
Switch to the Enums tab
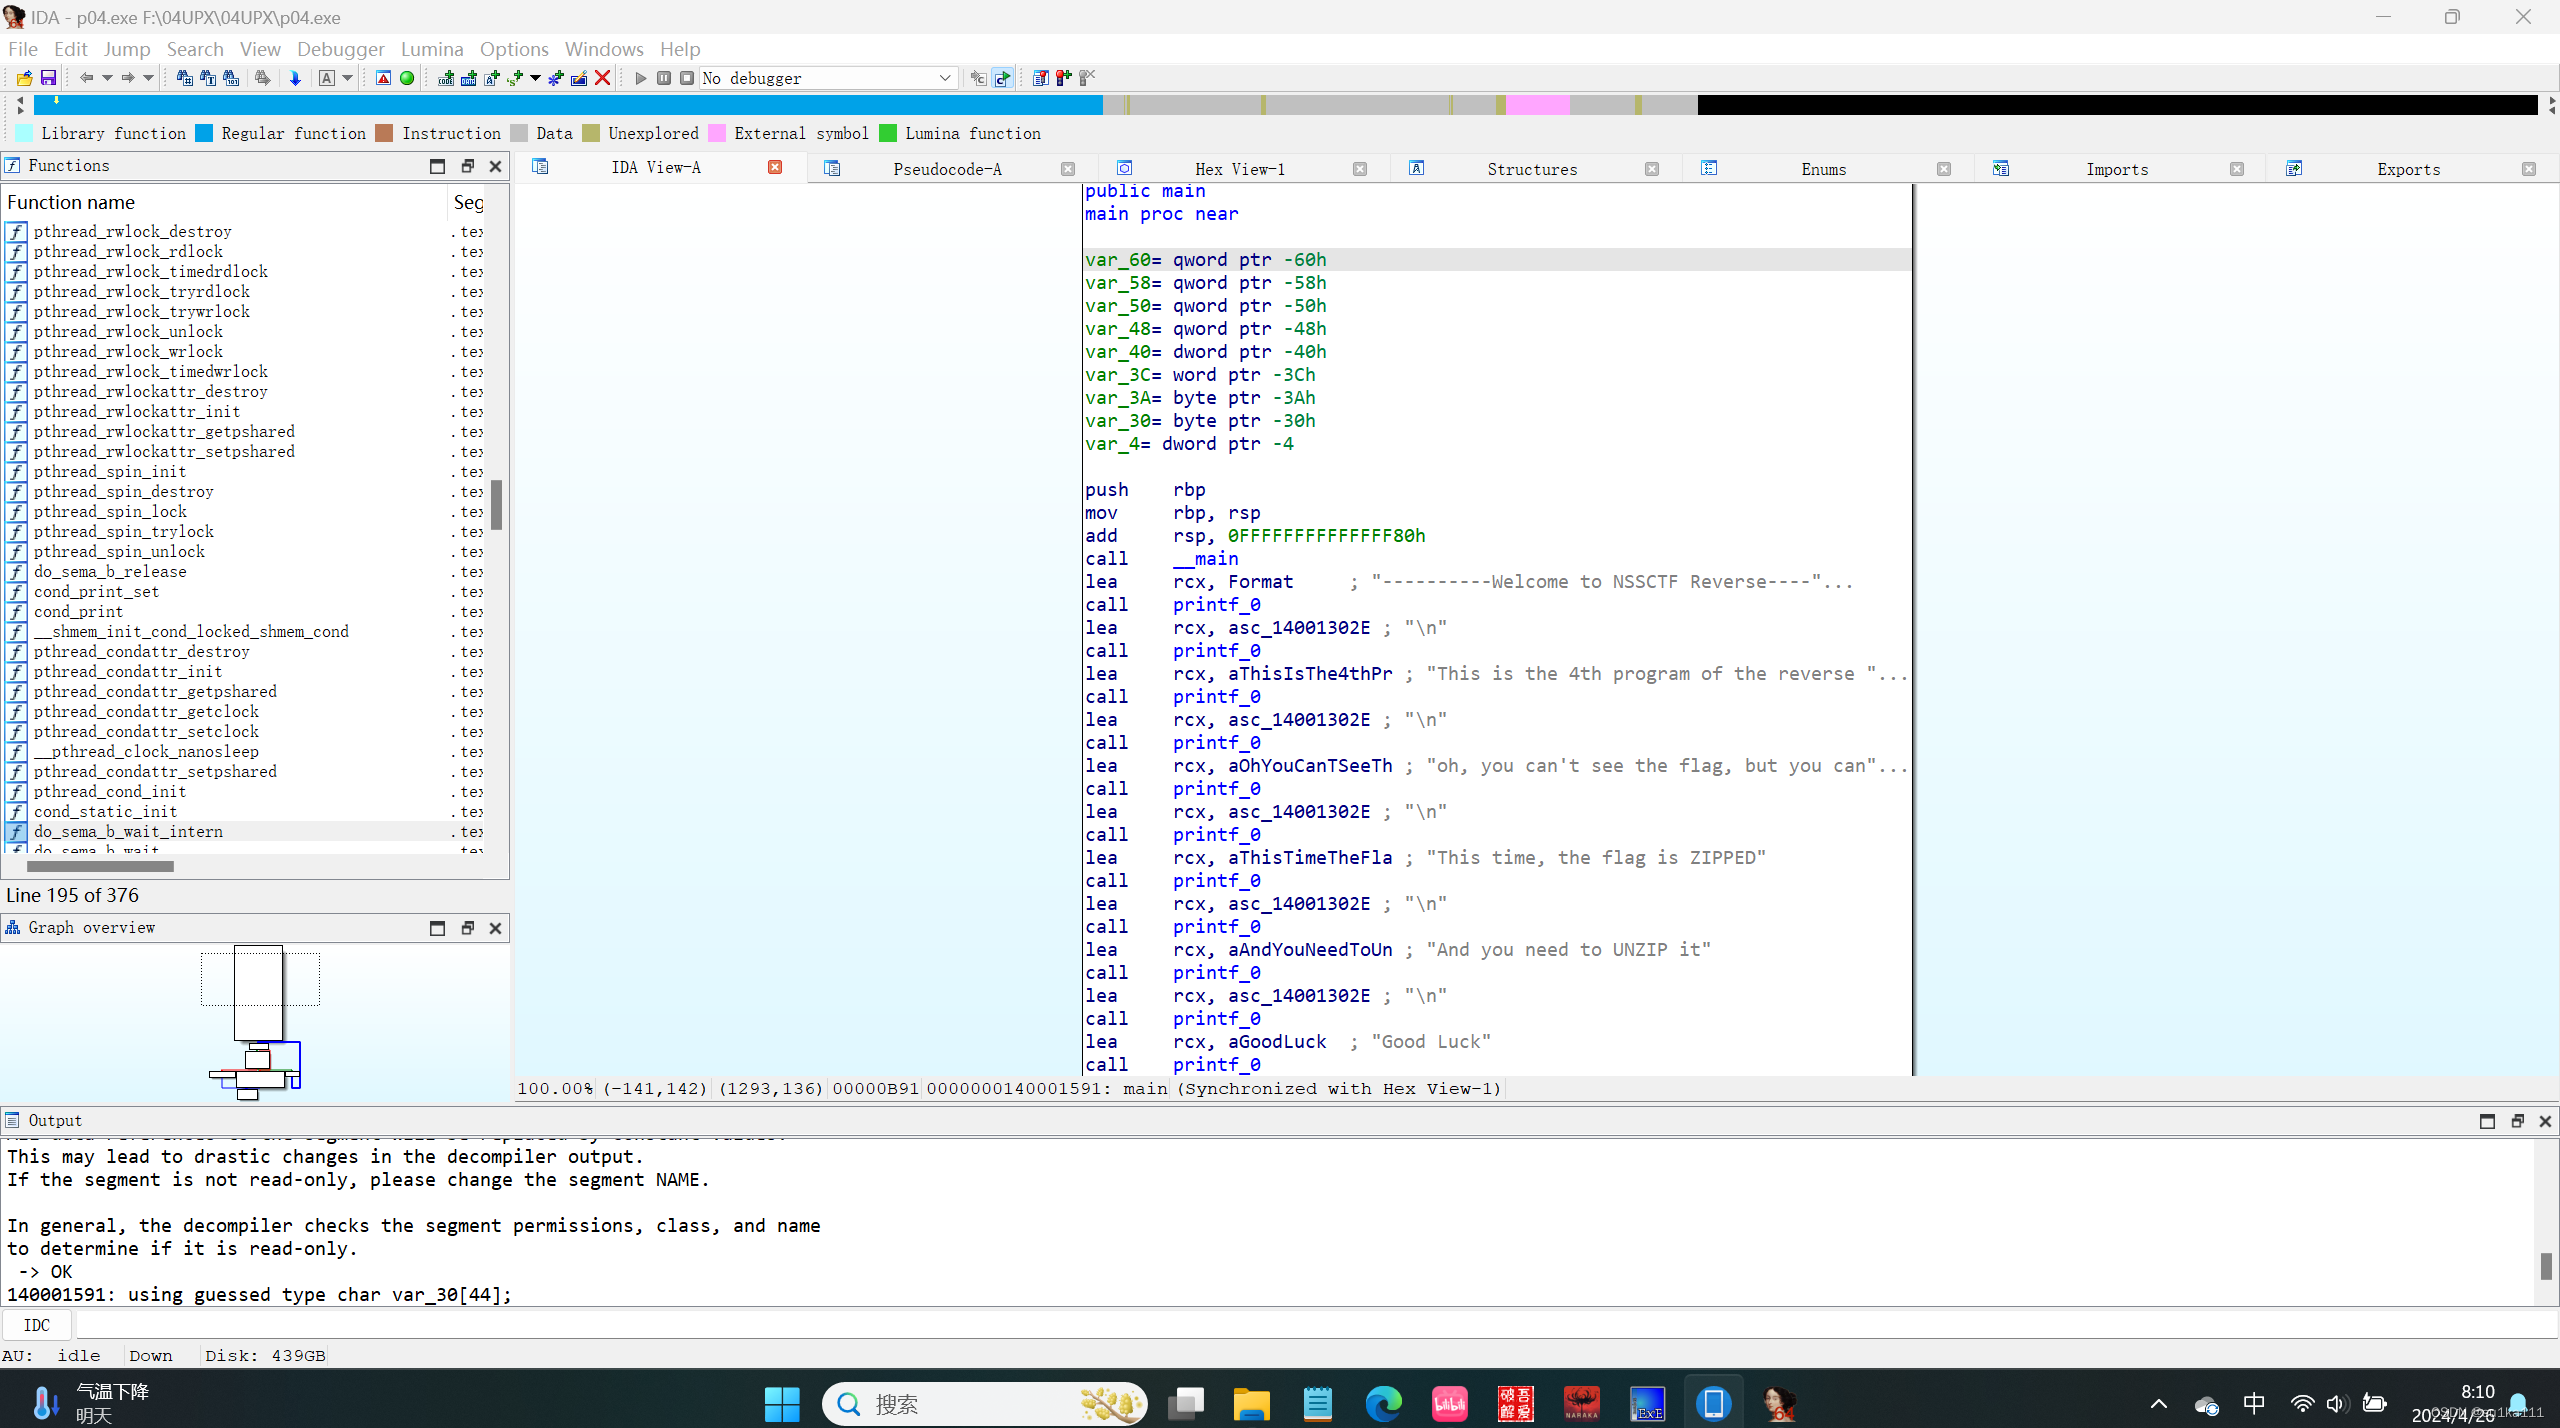[1823, 169]
